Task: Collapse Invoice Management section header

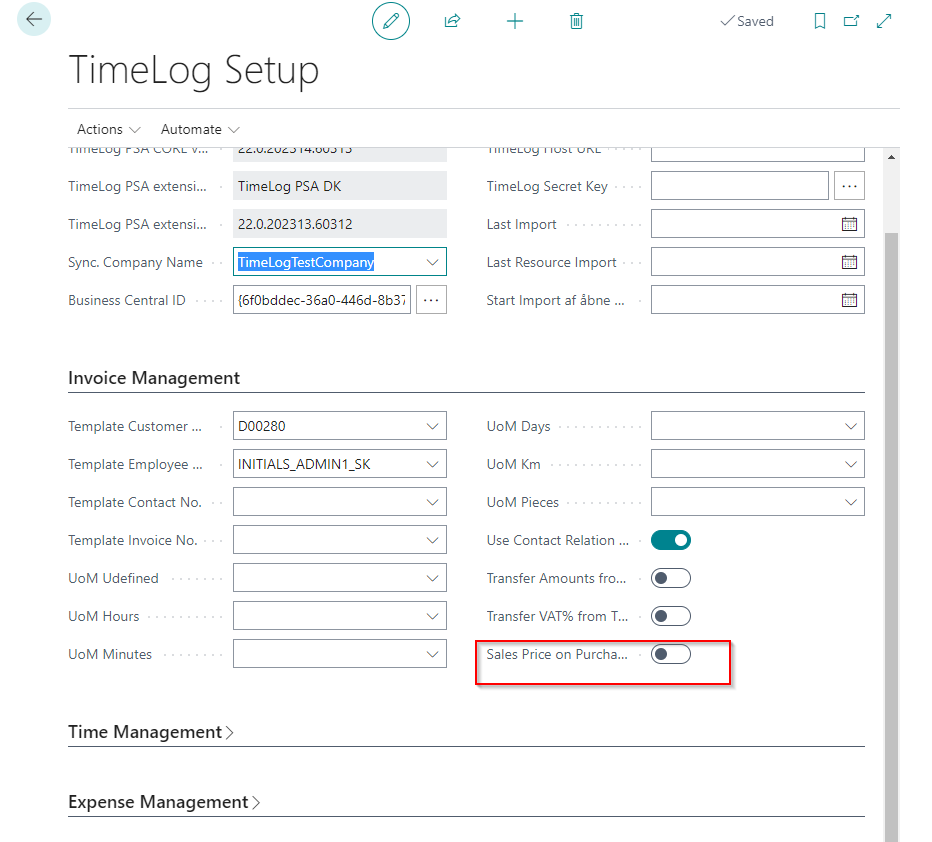Action: (x=154, y=378)
